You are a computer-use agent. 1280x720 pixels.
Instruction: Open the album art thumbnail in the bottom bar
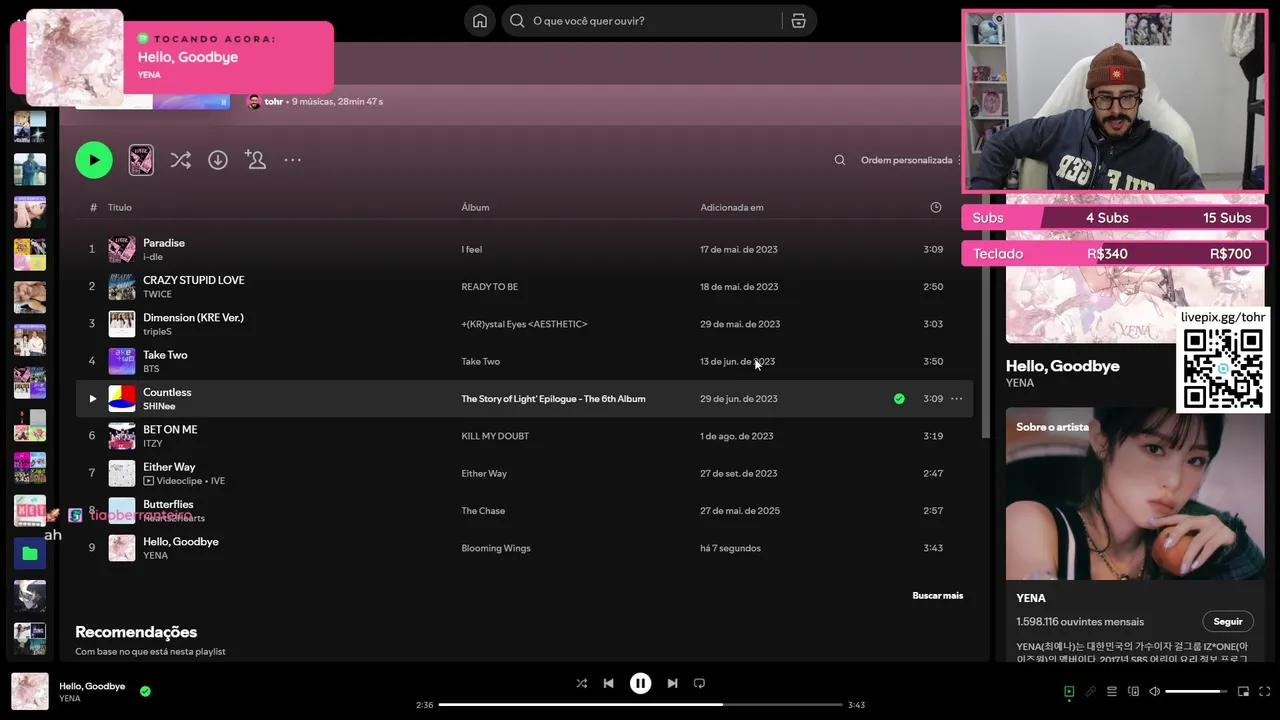[30, 691]
